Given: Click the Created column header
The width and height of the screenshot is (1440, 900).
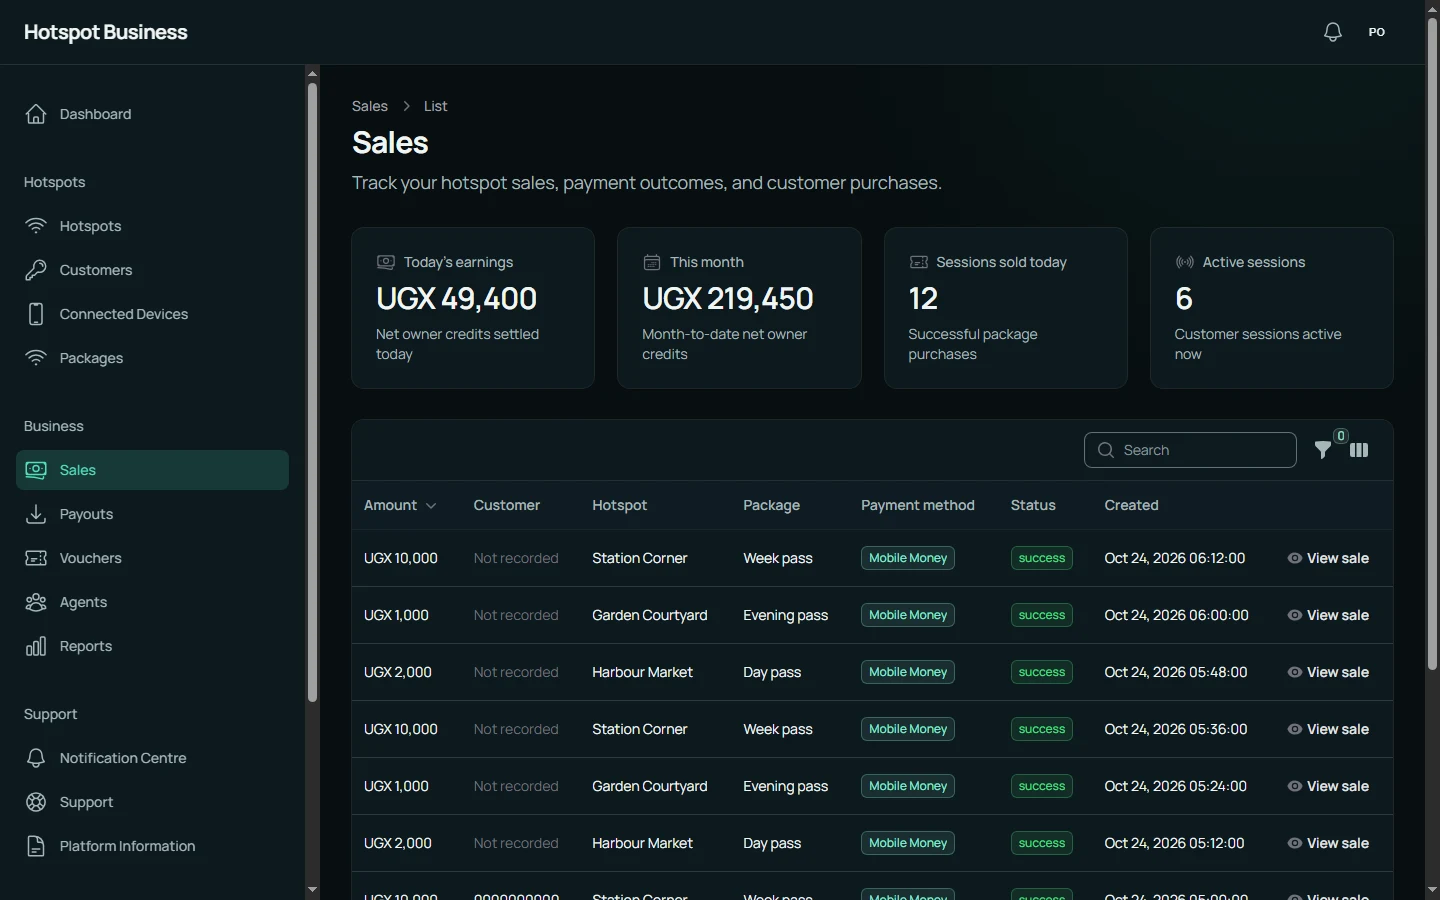Looking at the screenshot, I should pos(1132,505).
